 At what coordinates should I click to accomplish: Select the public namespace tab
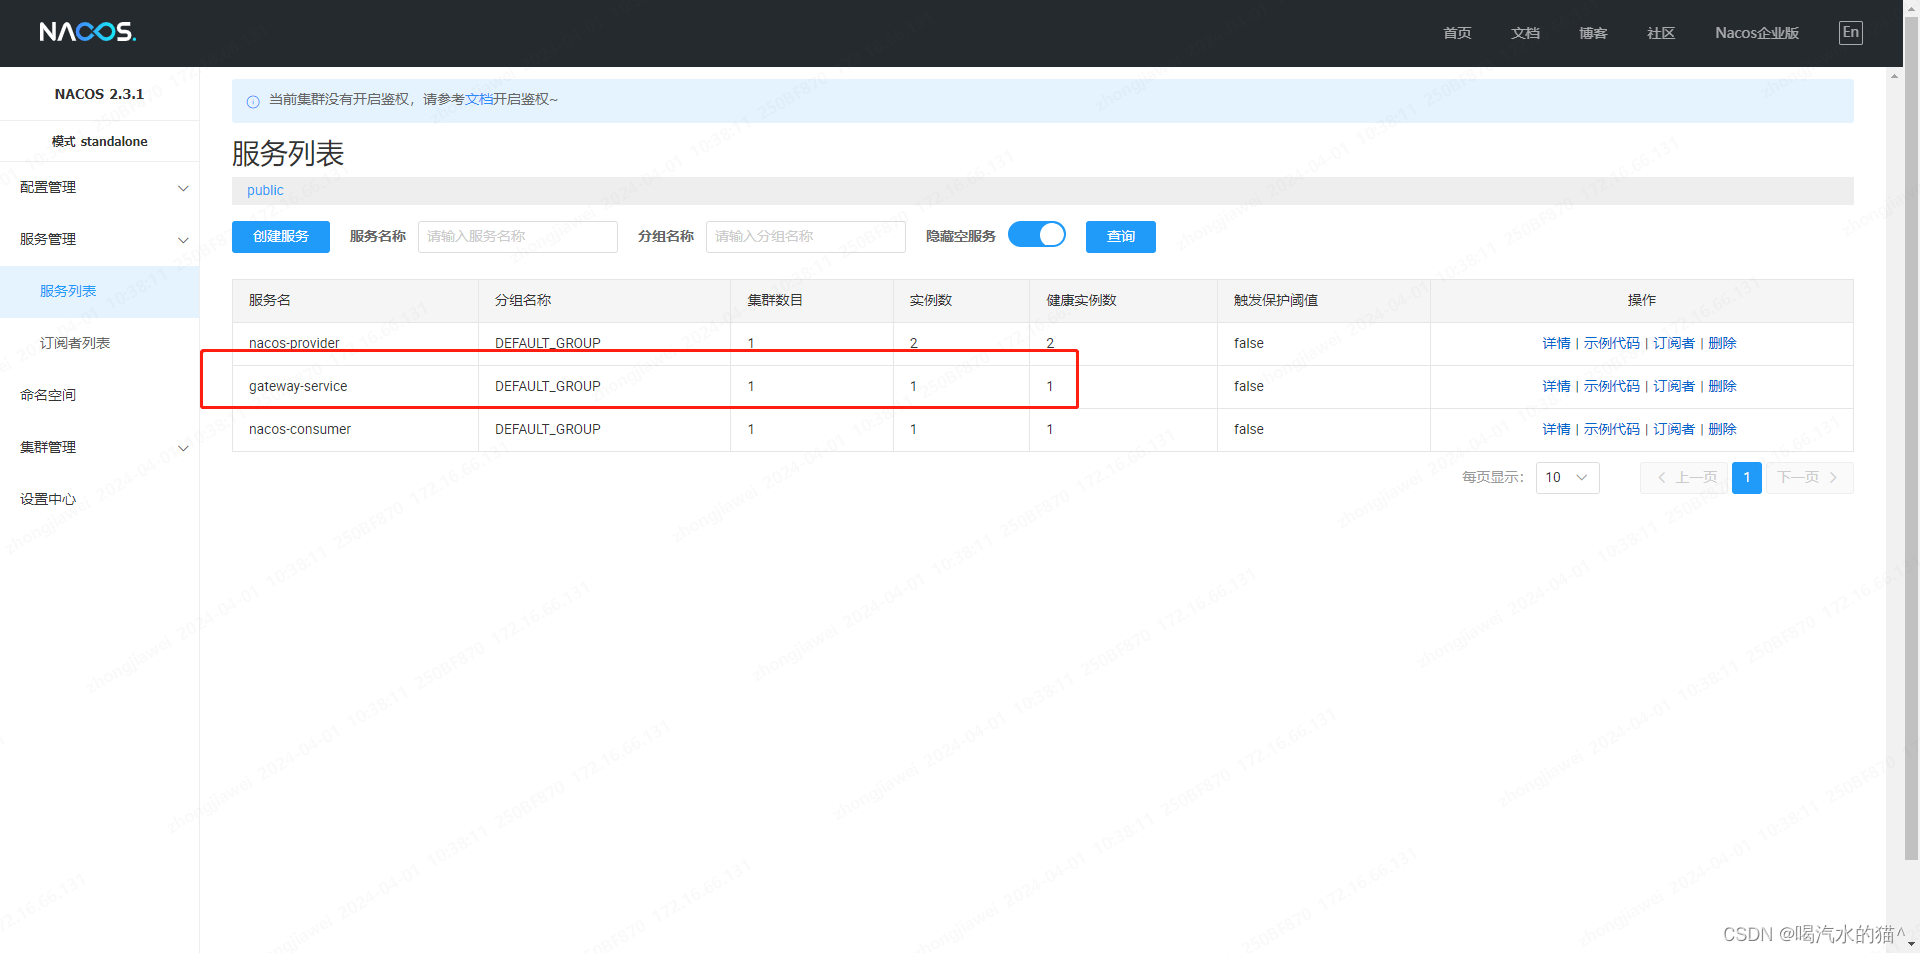(x=265, y=190)
